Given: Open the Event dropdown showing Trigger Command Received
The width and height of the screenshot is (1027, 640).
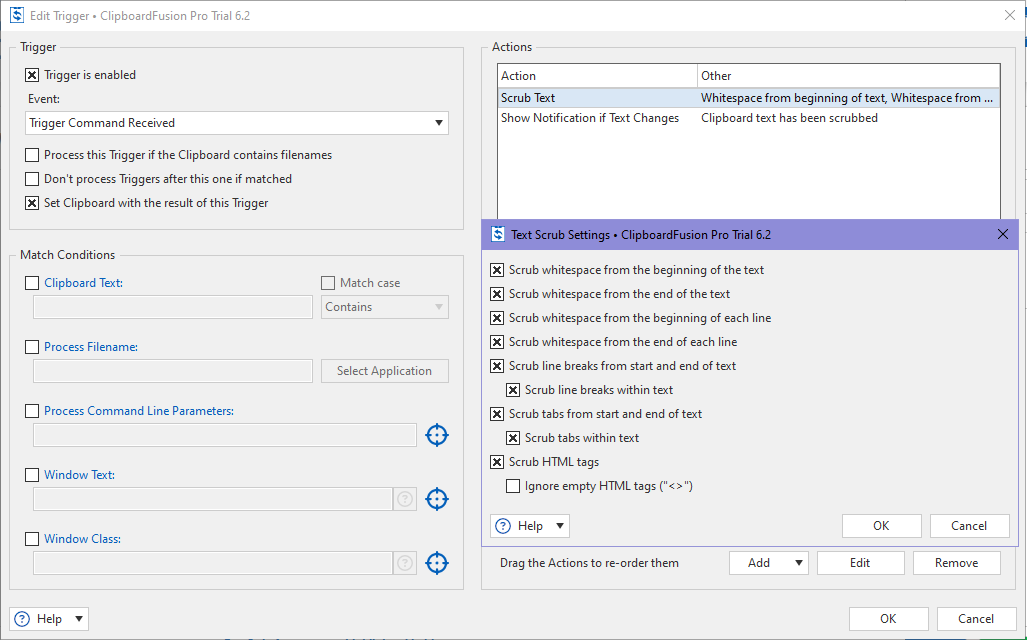Looking at the screenshot, I should click(237, 123).
